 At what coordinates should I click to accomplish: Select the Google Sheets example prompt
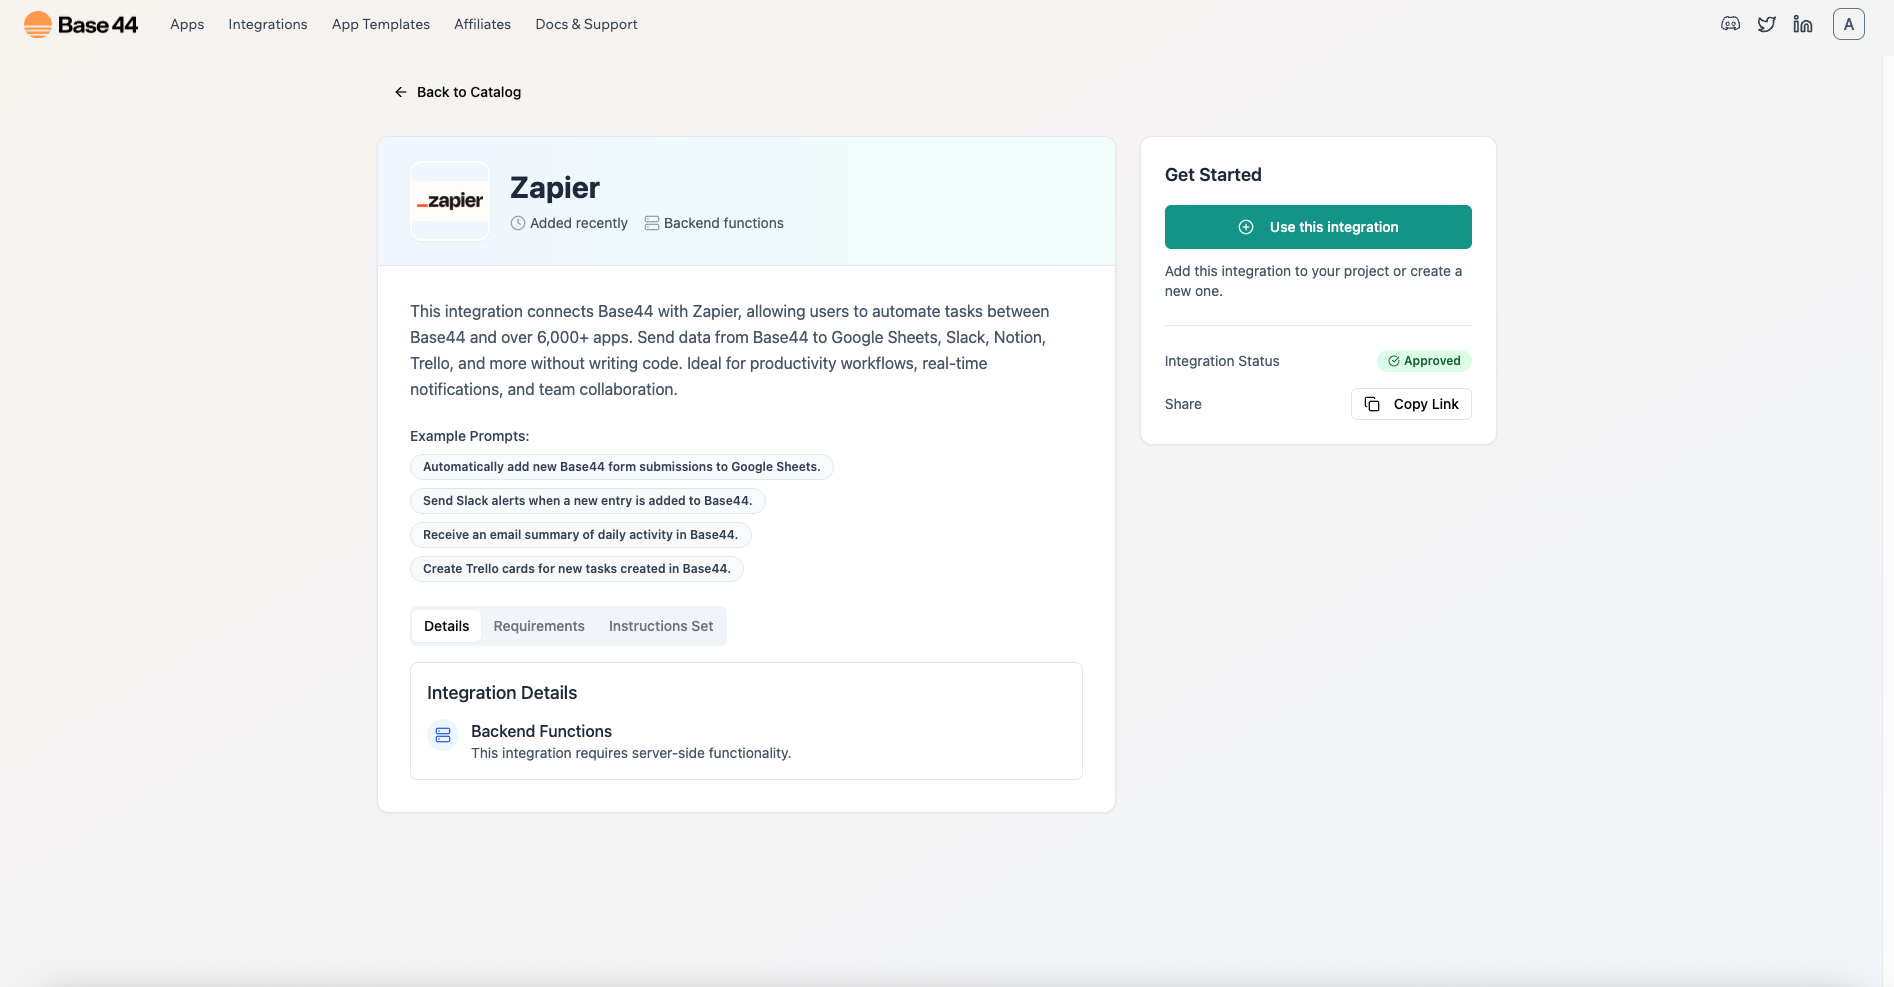click(x=622, y=466)
